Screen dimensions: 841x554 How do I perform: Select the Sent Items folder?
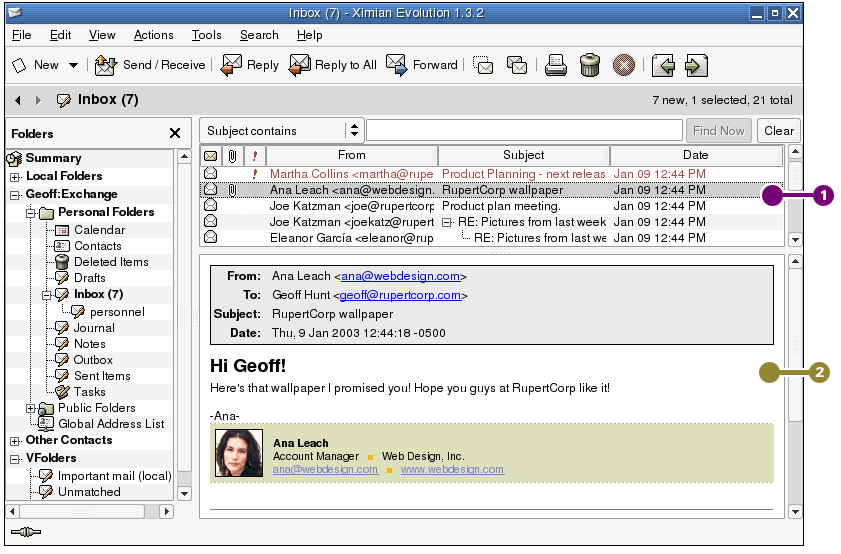(x=101, y=376)
